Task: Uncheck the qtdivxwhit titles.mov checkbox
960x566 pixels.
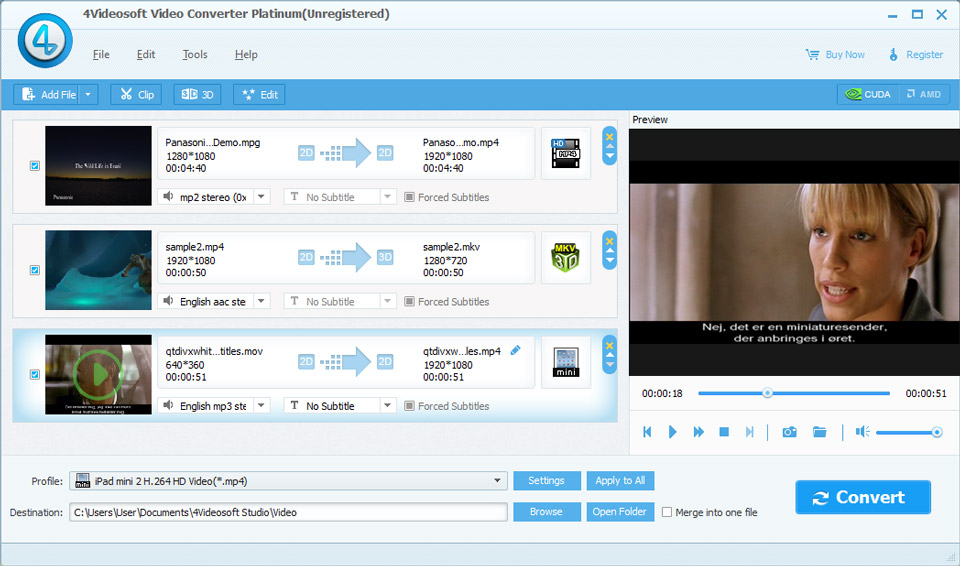Action: pos(35,374)
